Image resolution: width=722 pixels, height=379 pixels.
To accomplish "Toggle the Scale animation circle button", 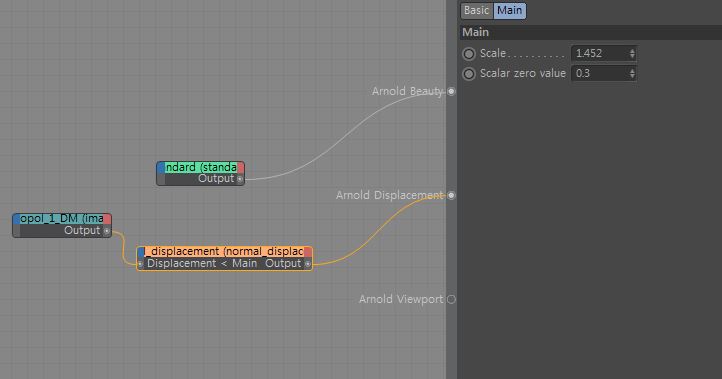I will (x=469, y=54).
